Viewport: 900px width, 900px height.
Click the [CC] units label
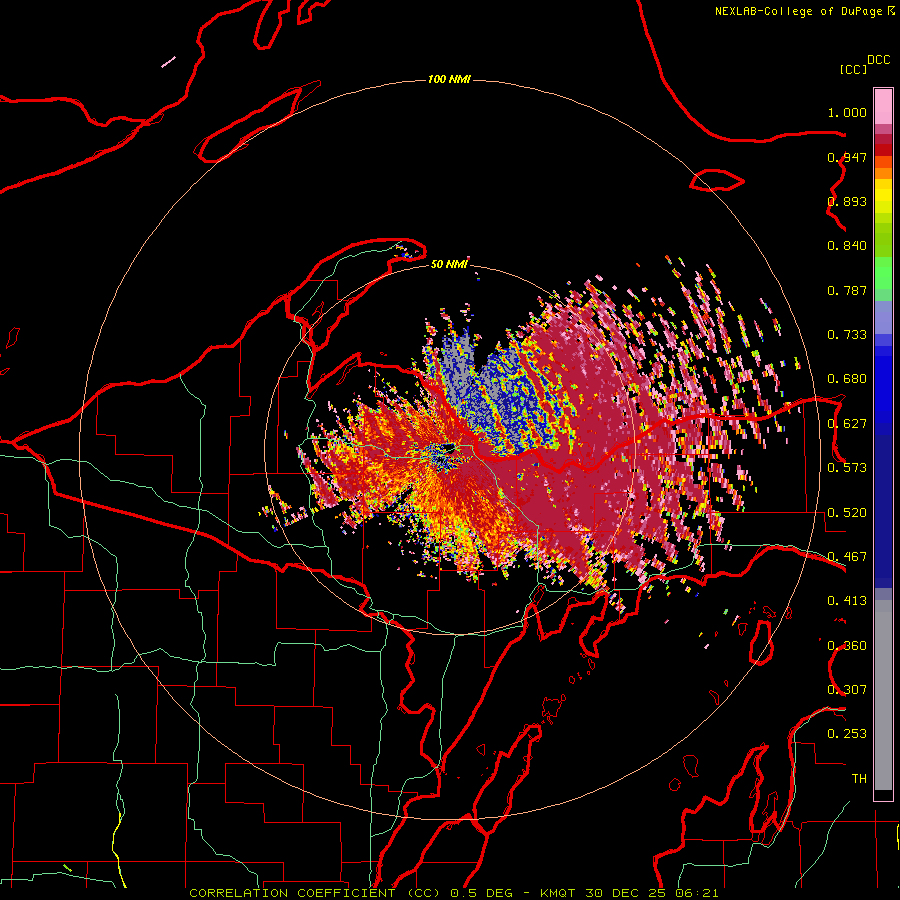(x=854, y=69)
